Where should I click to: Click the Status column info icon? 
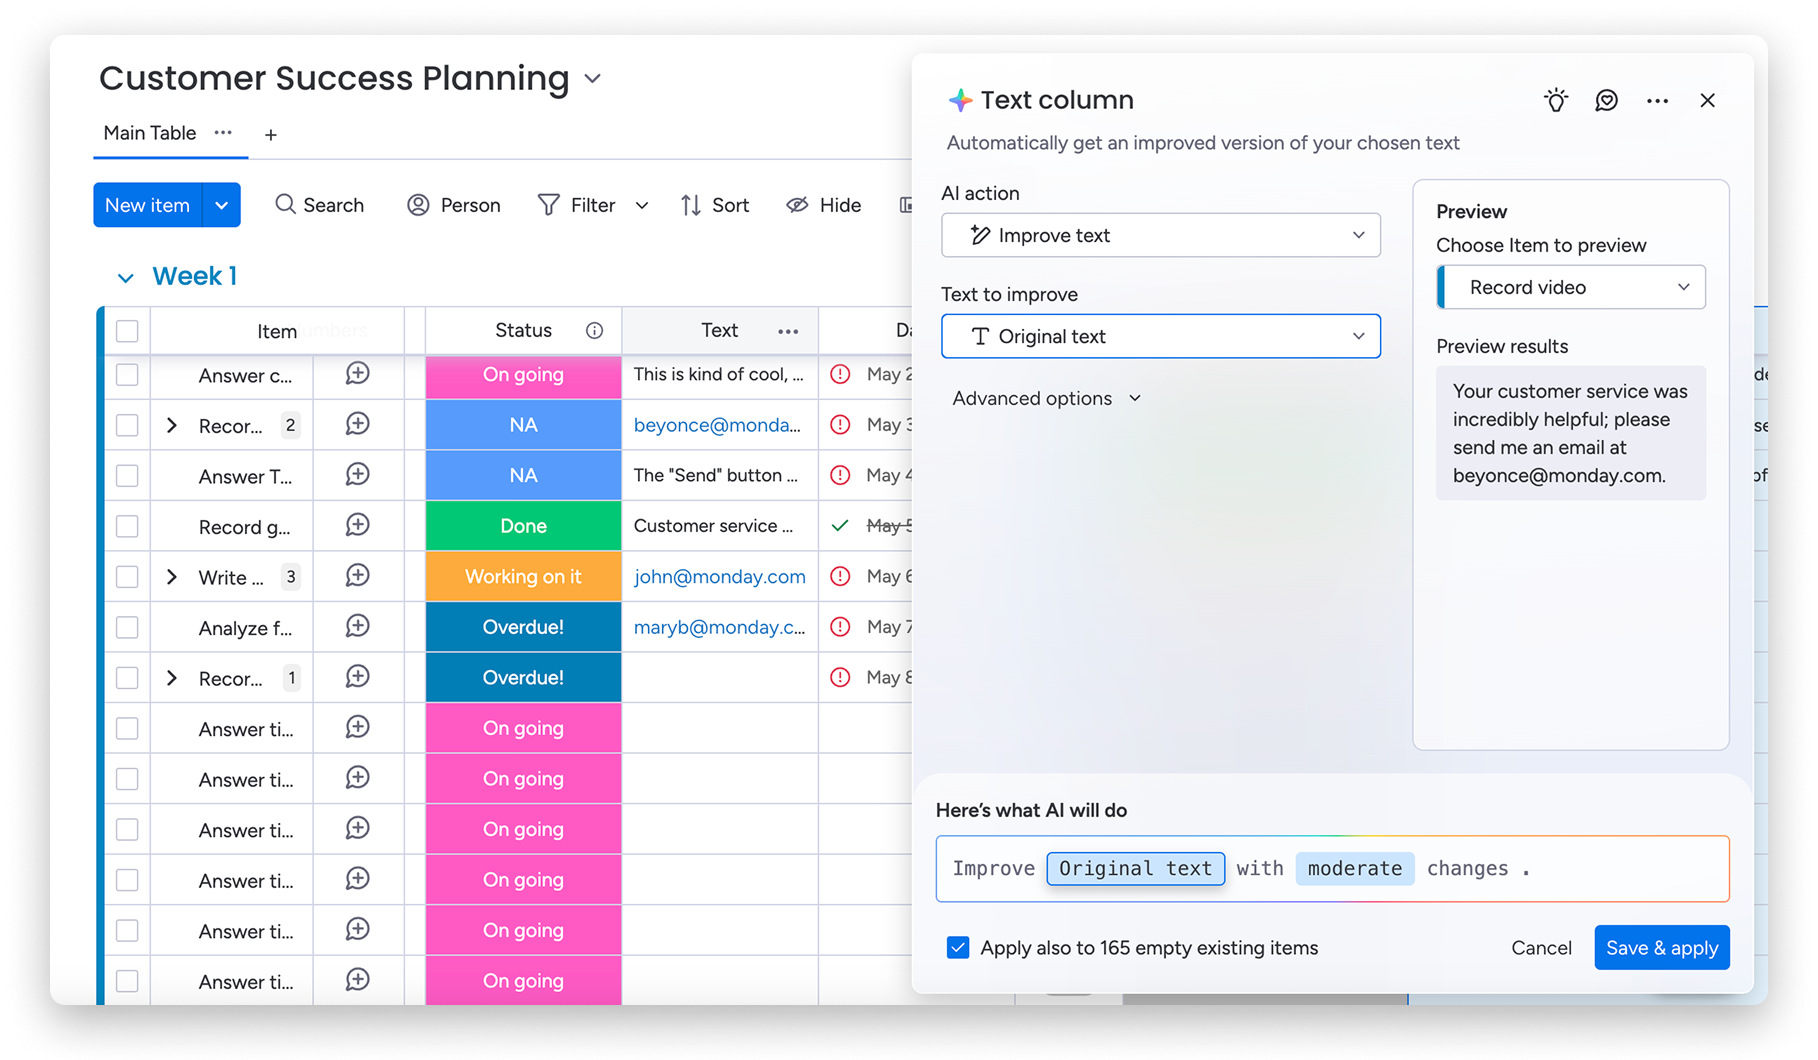594,331
